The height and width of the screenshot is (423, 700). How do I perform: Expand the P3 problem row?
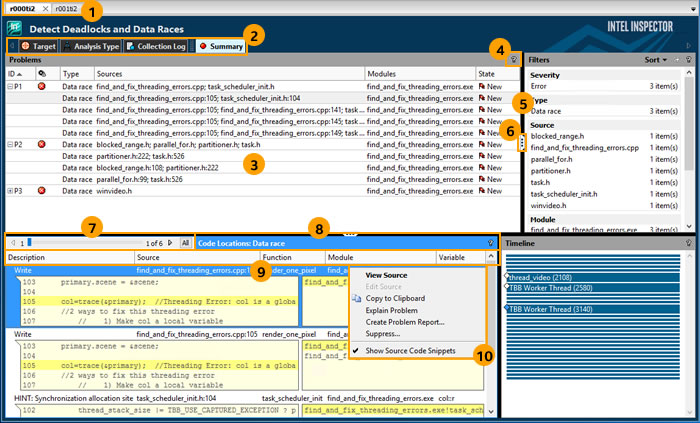(11, 190)
